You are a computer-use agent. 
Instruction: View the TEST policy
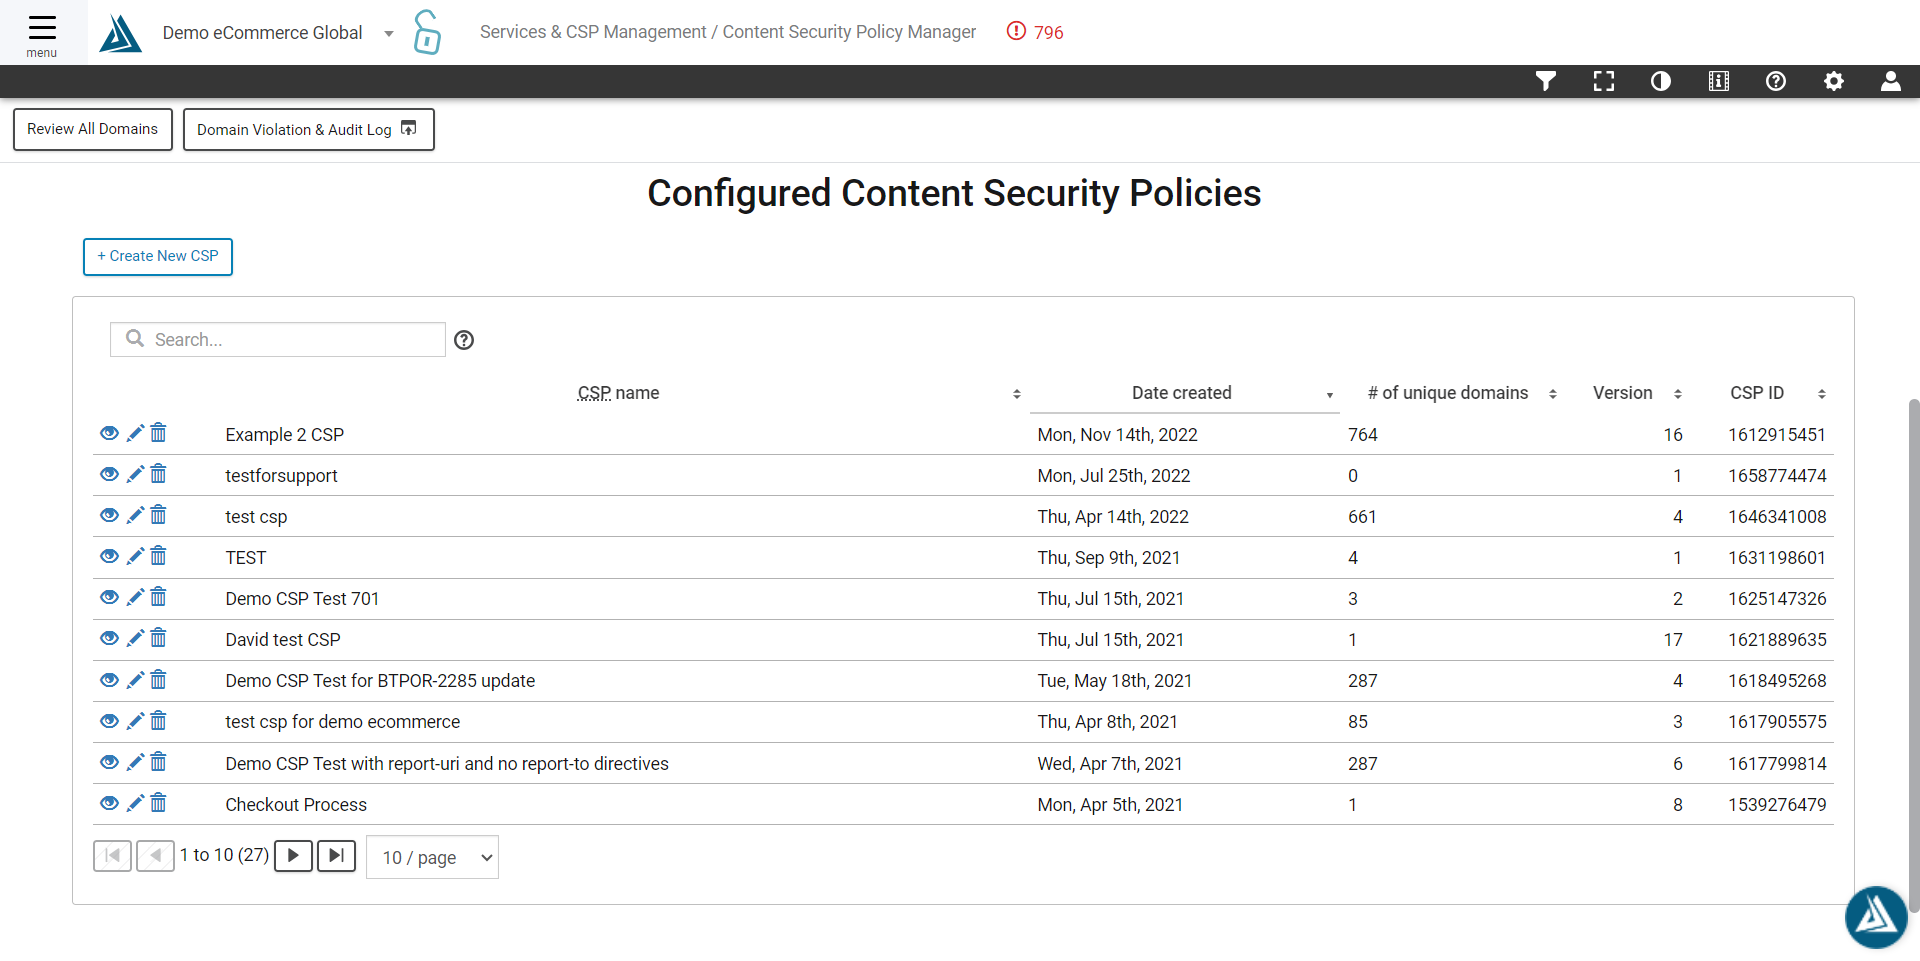110,556
